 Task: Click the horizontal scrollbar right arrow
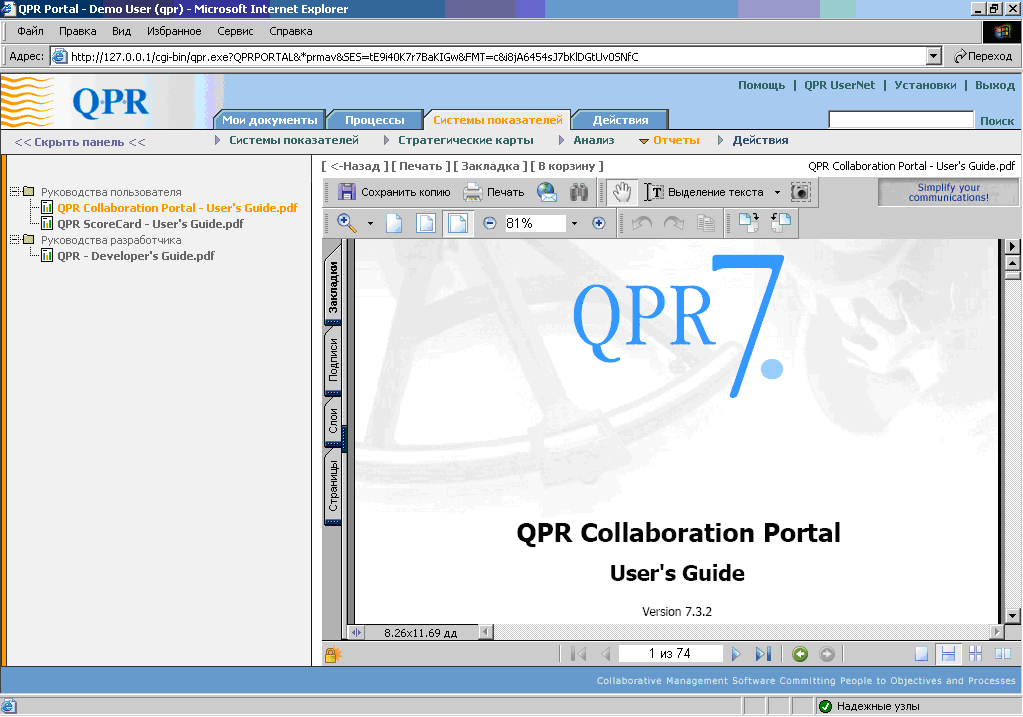coord(996,631)
